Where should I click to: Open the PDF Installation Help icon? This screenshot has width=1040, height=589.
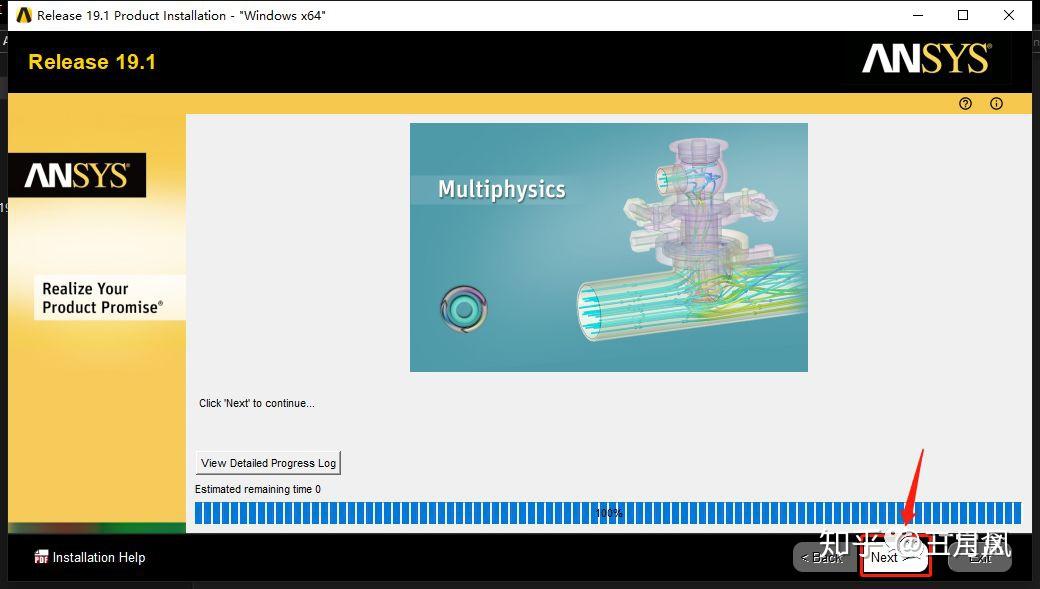(x=41, y=557)
